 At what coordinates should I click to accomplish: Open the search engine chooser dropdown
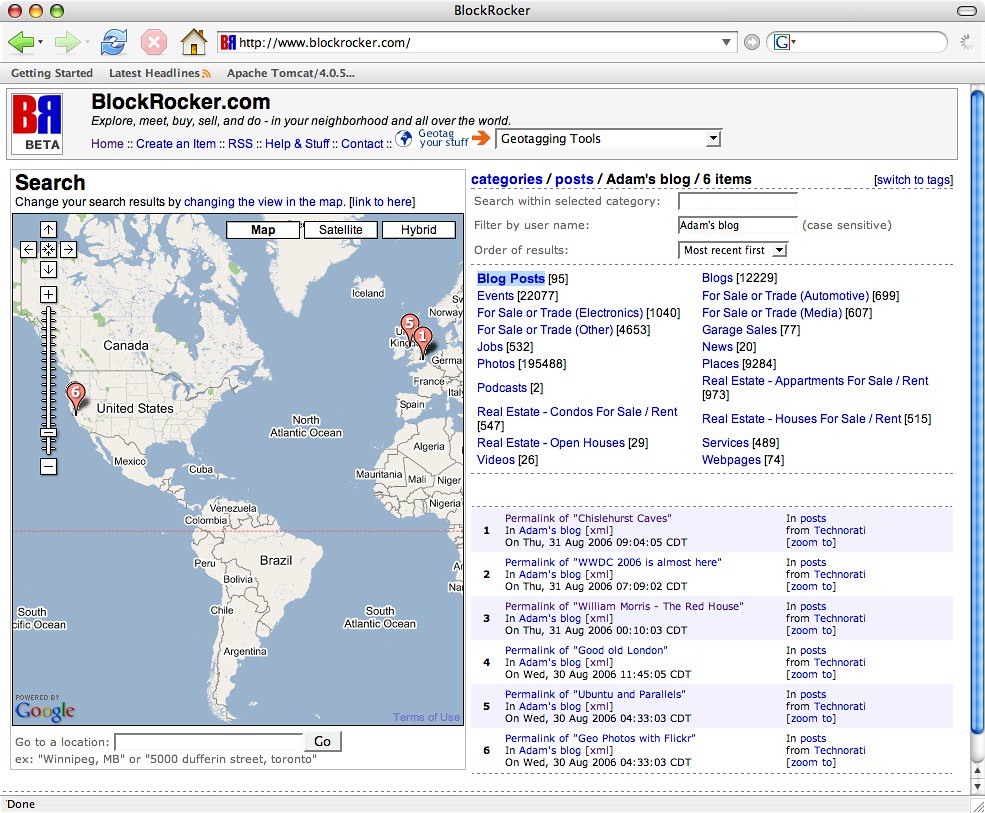[785, 42]
